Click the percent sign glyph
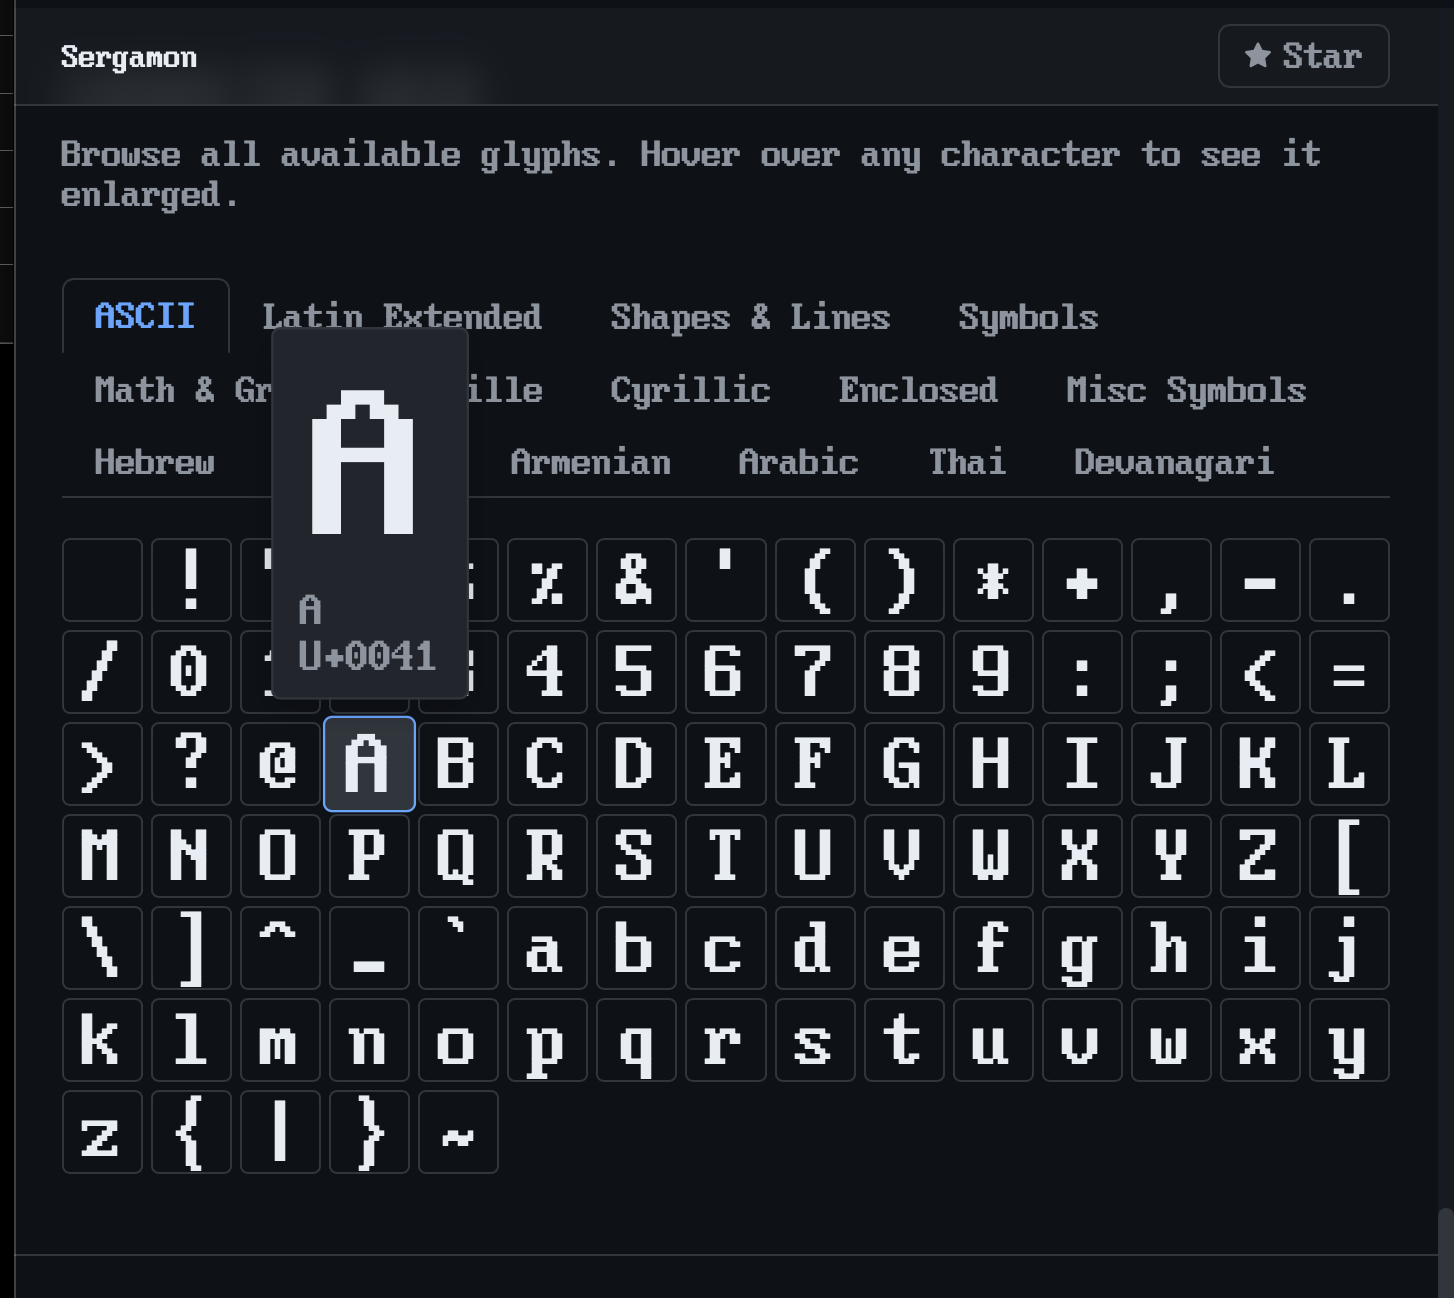This screenshot has width=1454, height=1298. tap(547, 580)
